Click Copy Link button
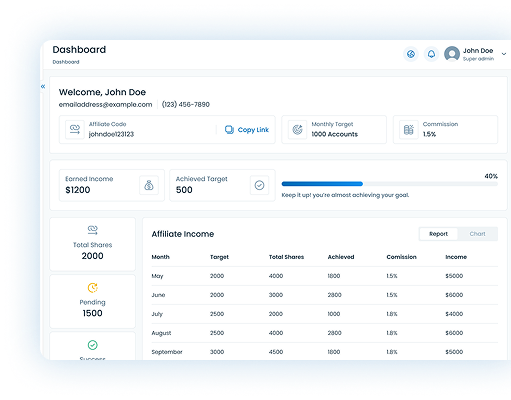The width and height of the screenshot is (511, 400). coord(247,130)
